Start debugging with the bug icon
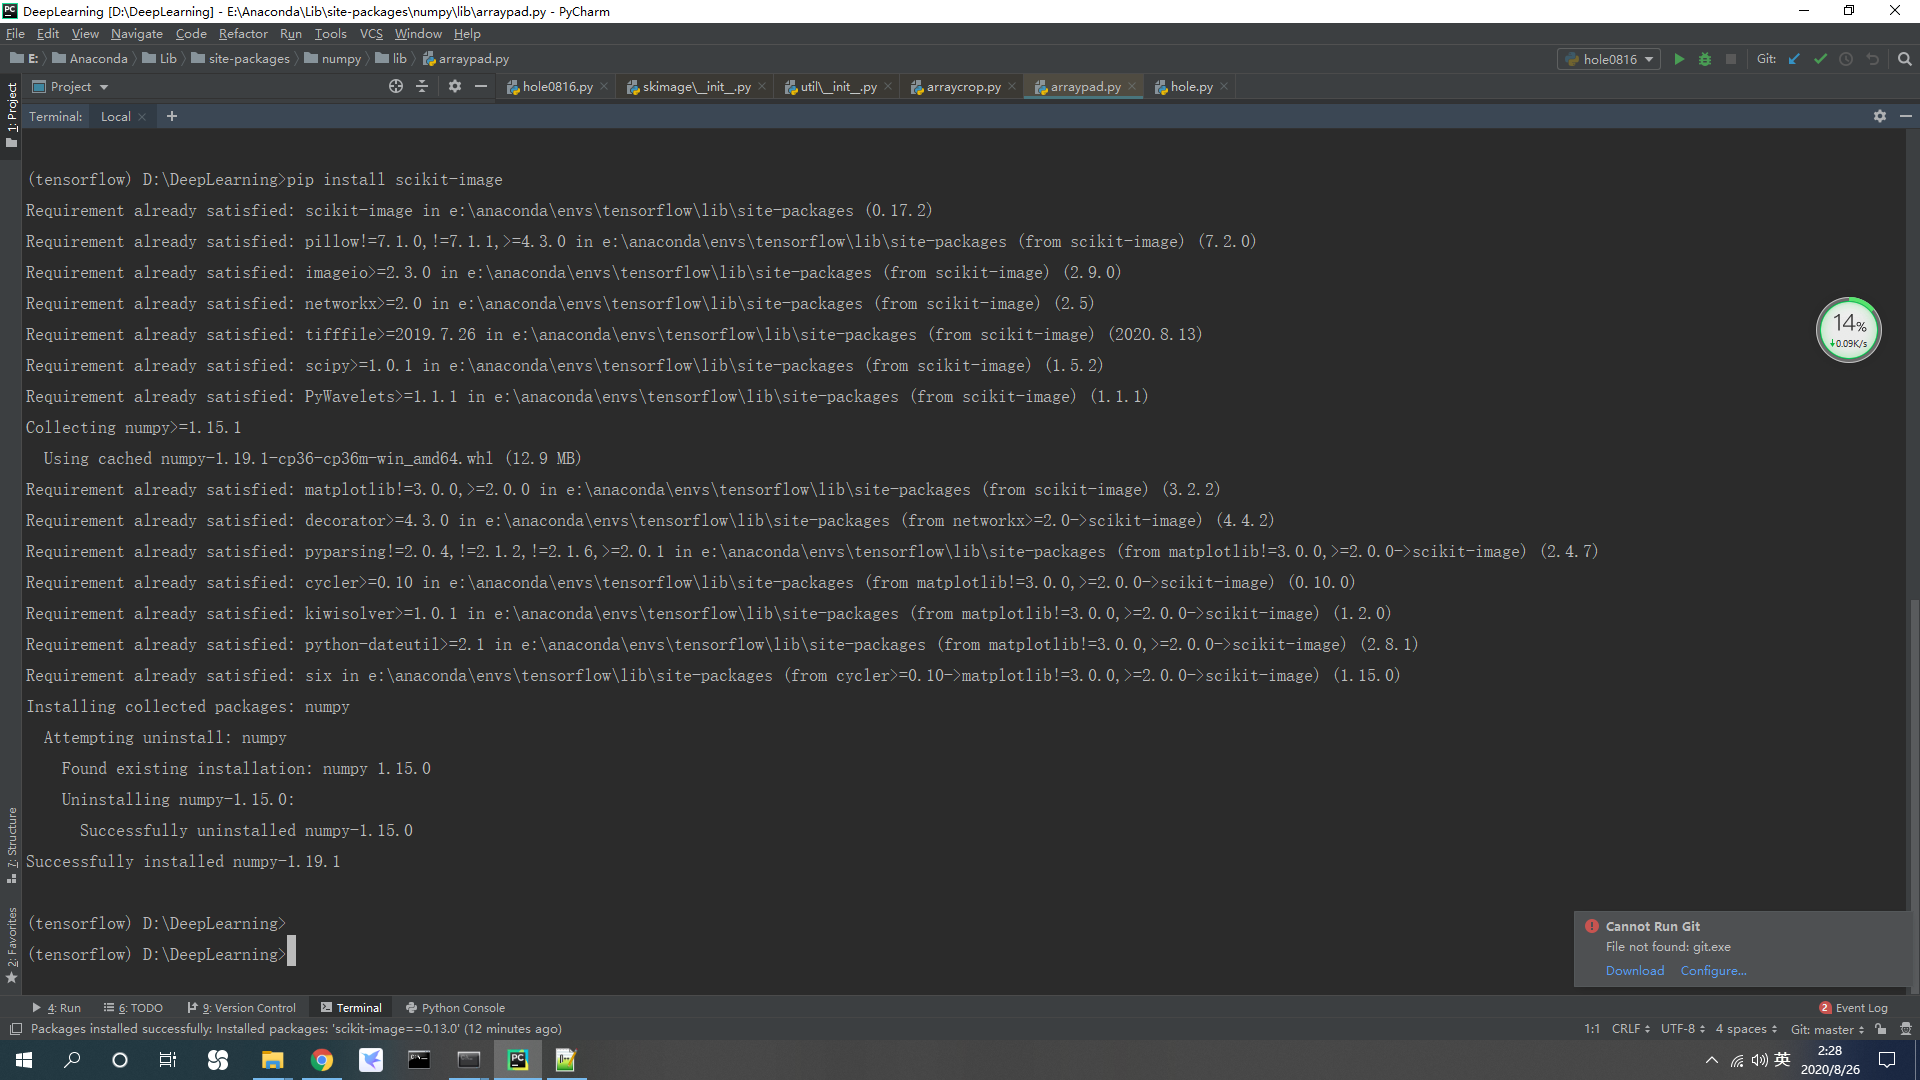1920x1080 pixels. pyautogui.click(x=1705, y=59)
